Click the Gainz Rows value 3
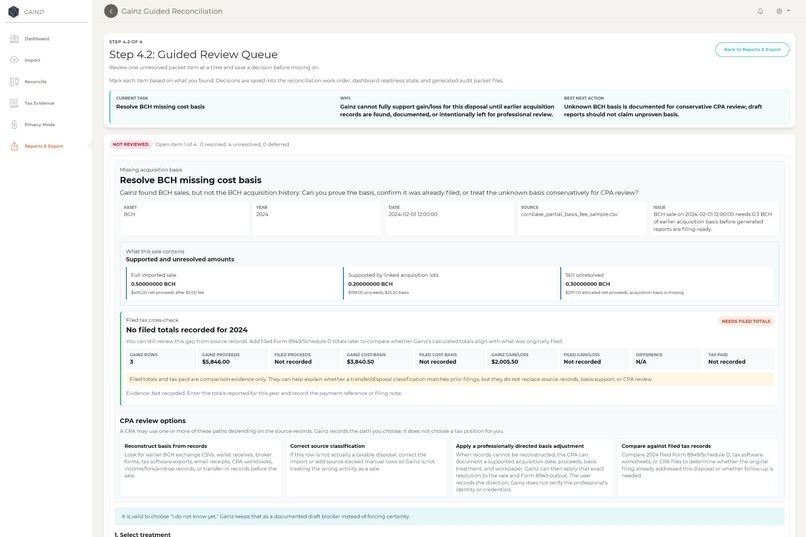The width and height of the screenshot is (806, 537). [132, 362]
